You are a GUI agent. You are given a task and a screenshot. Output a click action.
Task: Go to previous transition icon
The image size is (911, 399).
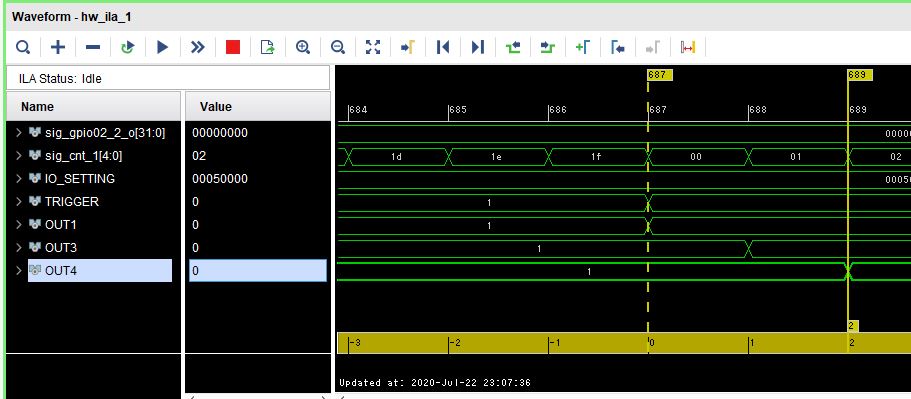coord(512,47)
